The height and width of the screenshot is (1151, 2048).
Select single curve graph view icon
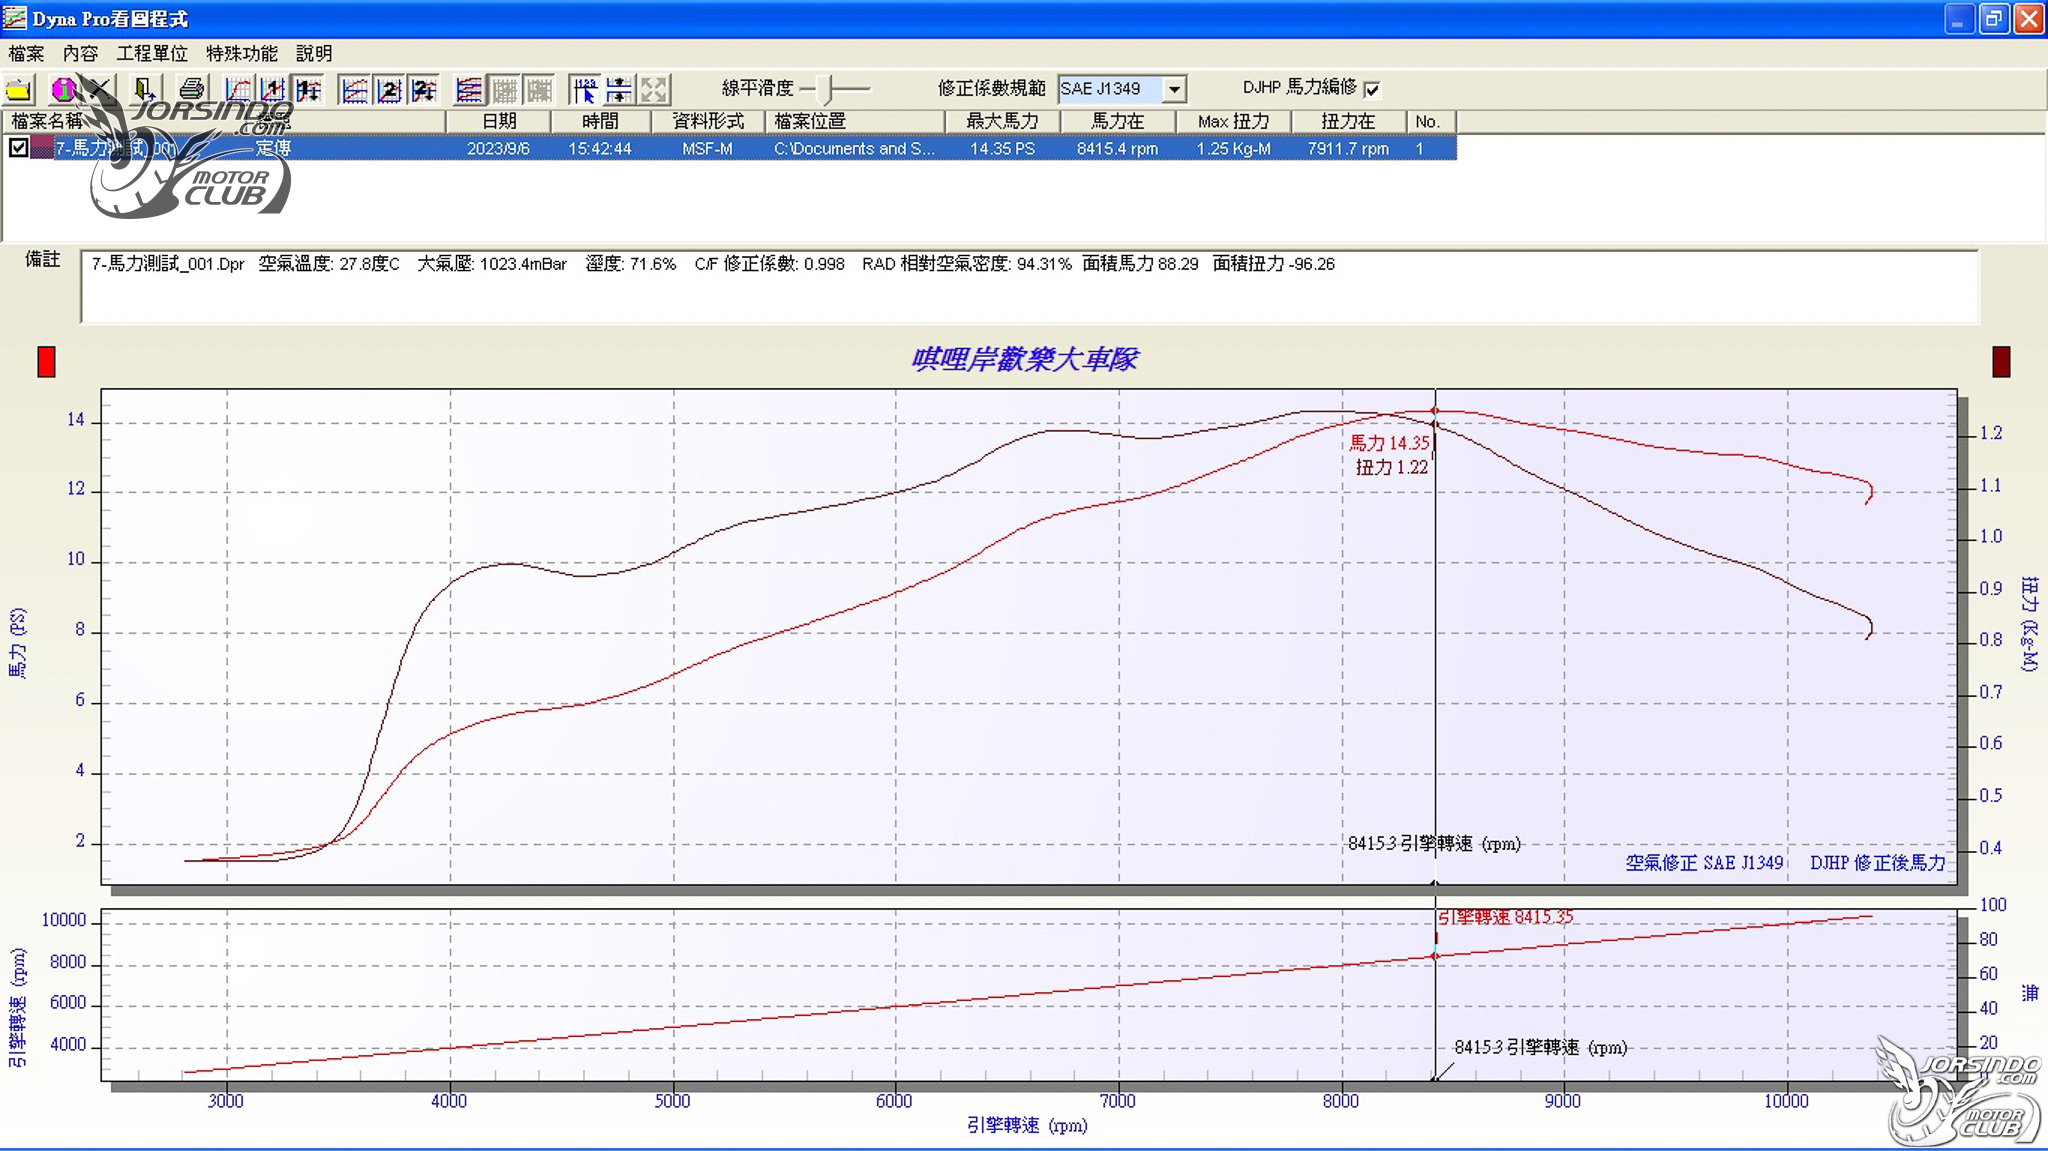point(238,90)
